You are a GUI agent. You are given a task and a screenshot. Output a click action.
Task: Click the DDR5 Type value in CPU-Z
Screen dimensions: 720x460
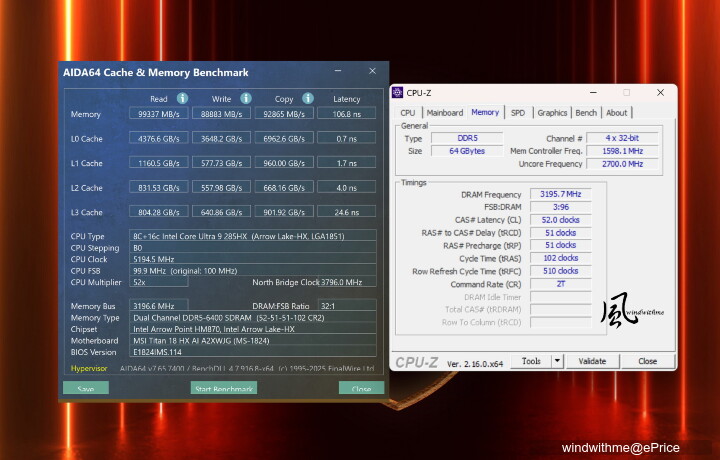click(467, 138)
